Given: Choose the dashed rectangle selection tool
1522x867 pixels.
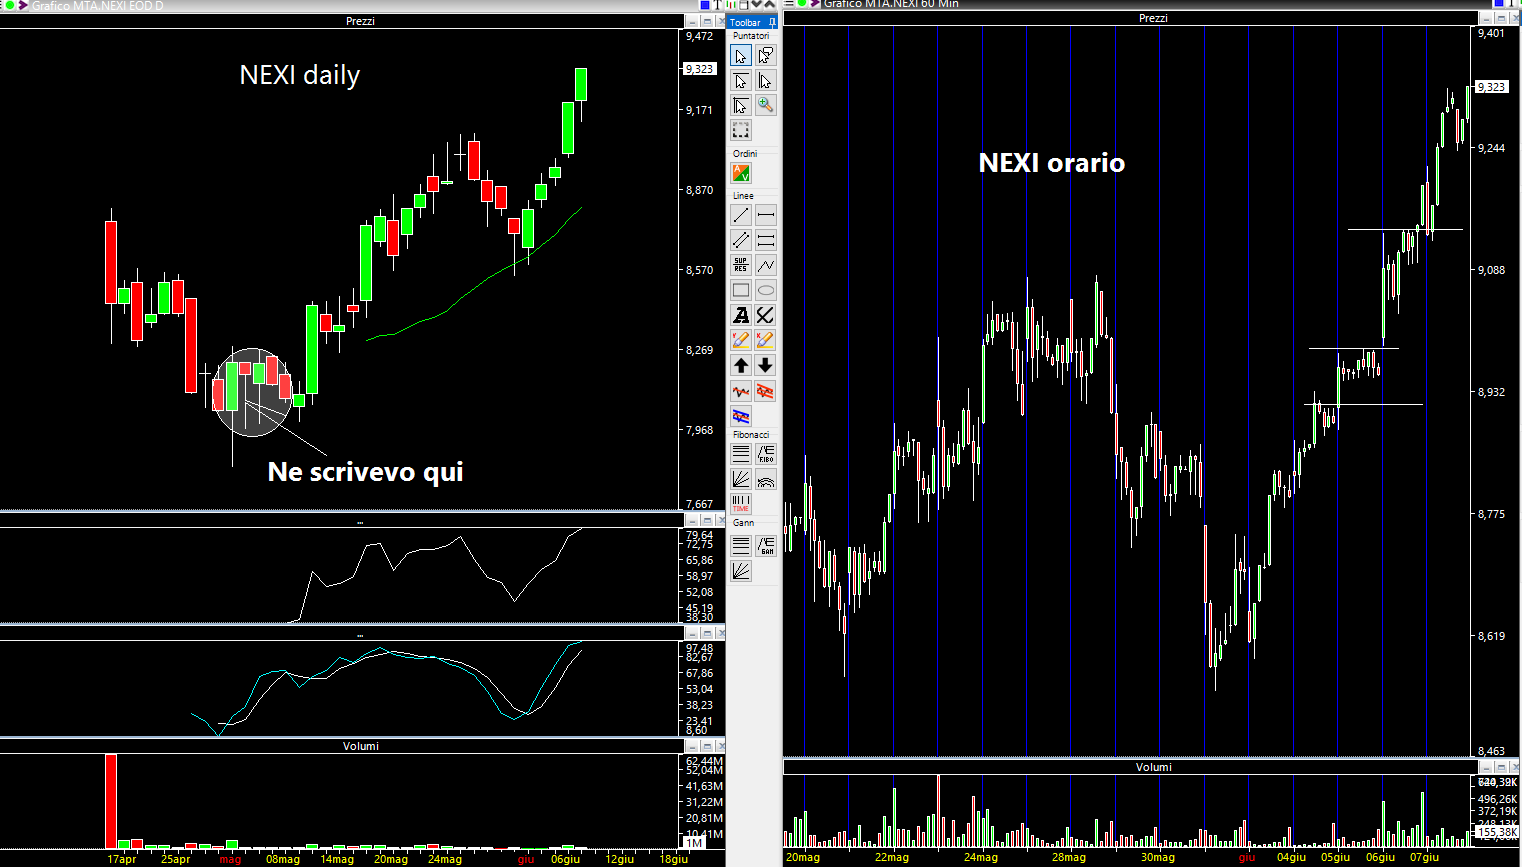Looking at the screenshot, I should [741, 131].
